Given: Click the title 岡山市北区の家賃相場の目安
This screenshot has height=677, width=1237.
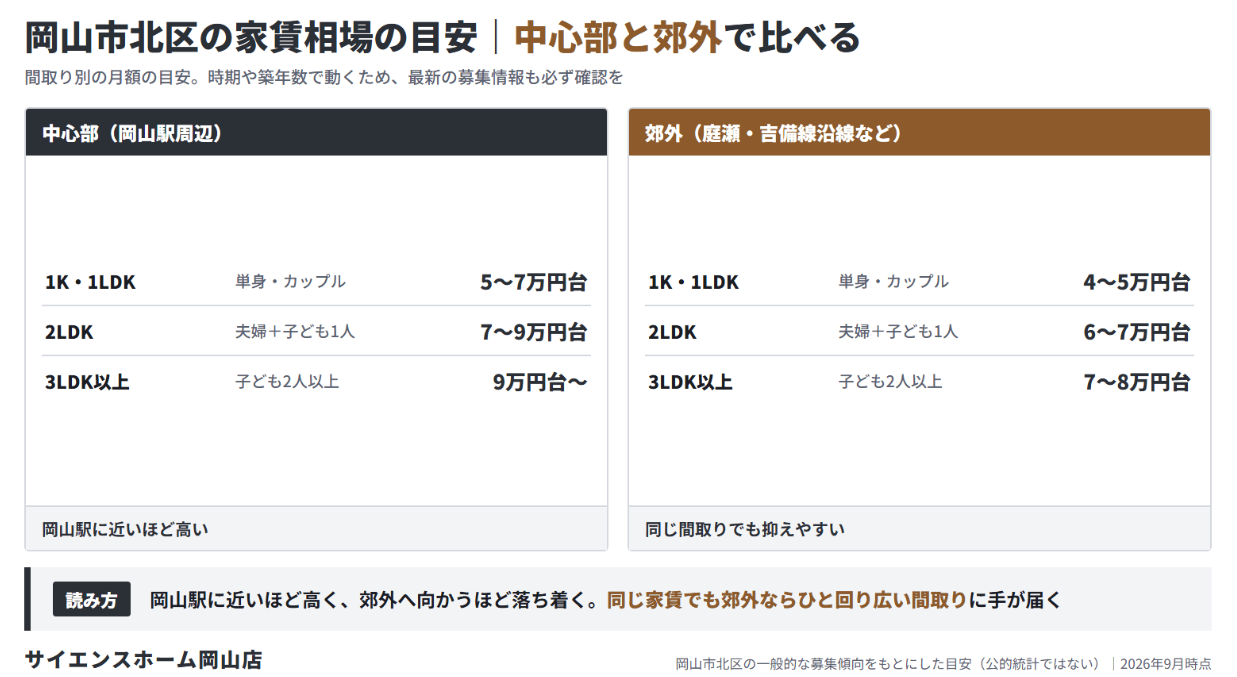Looking at the screenshot, I should coord(250,38).
